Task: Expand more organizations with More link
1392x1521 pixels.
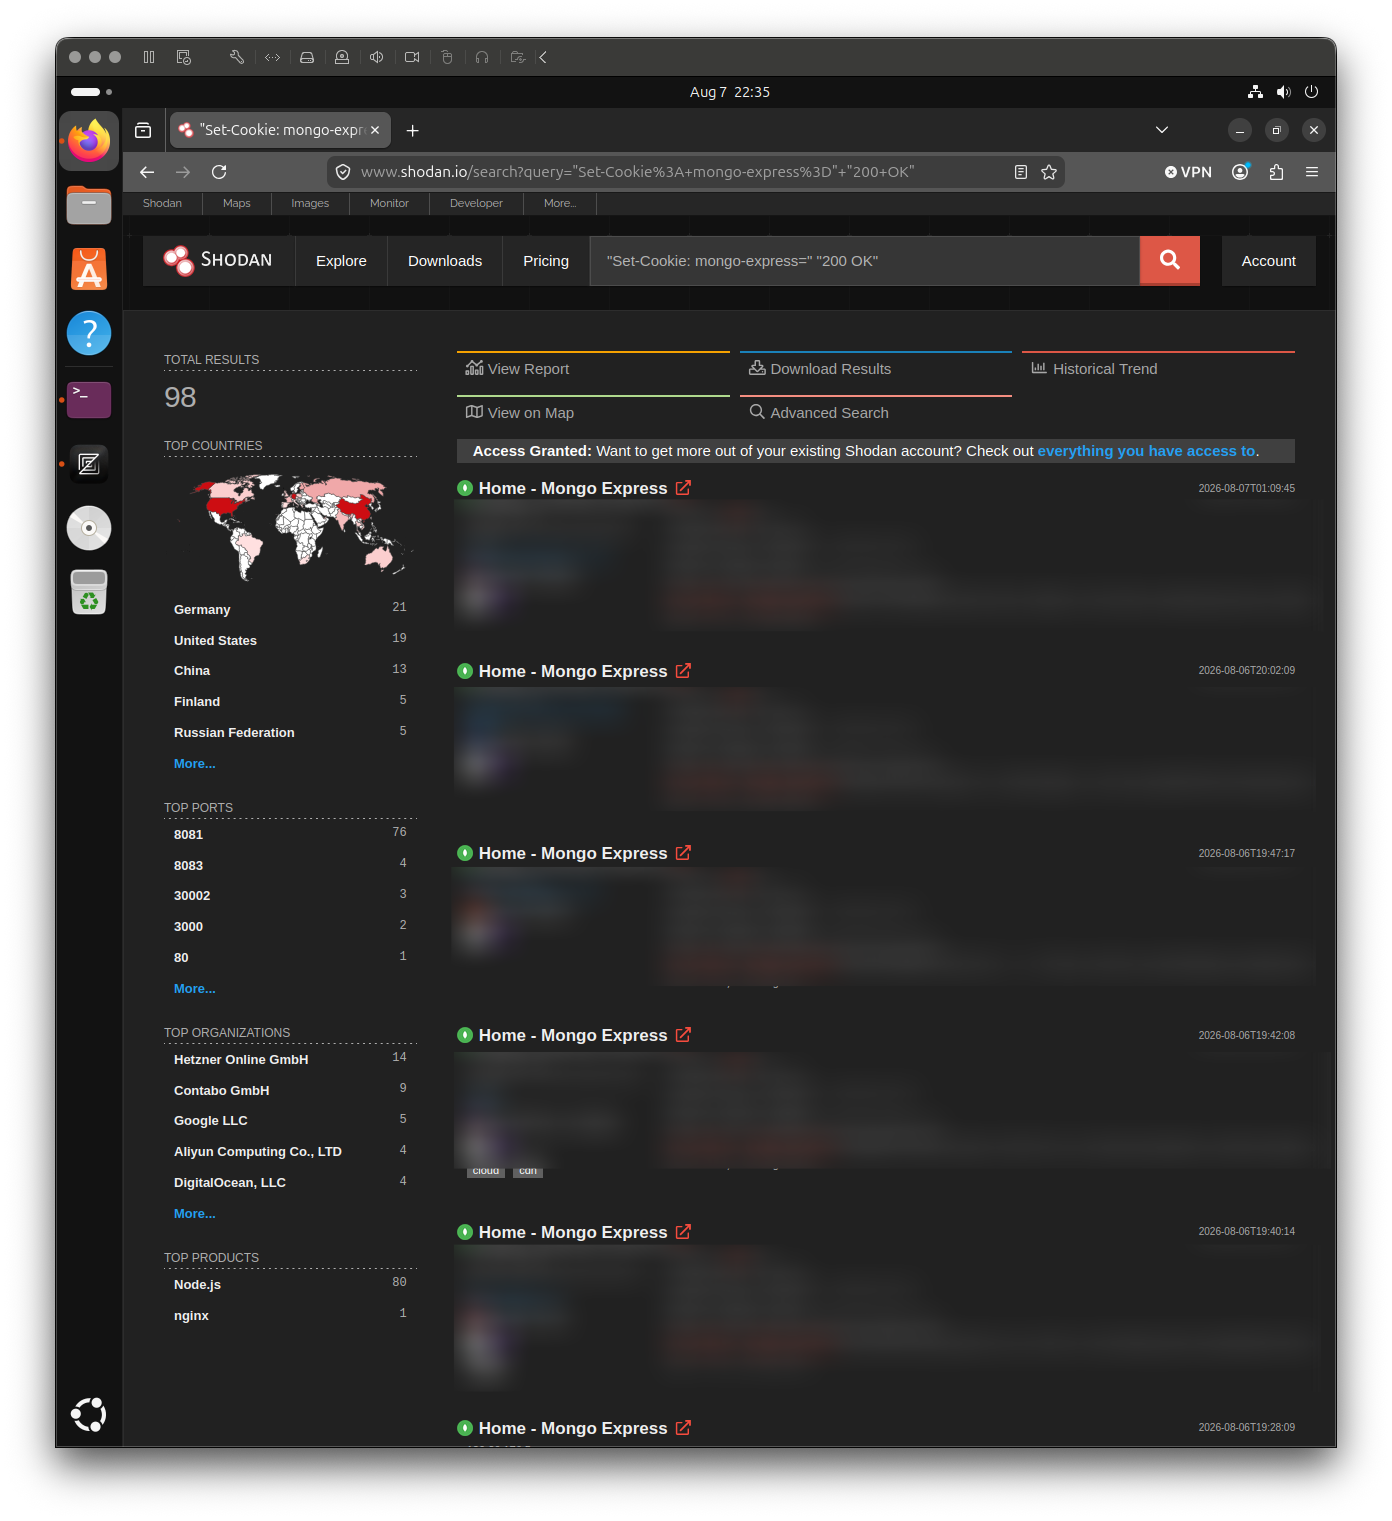Action: click(x=195, y=1214)
